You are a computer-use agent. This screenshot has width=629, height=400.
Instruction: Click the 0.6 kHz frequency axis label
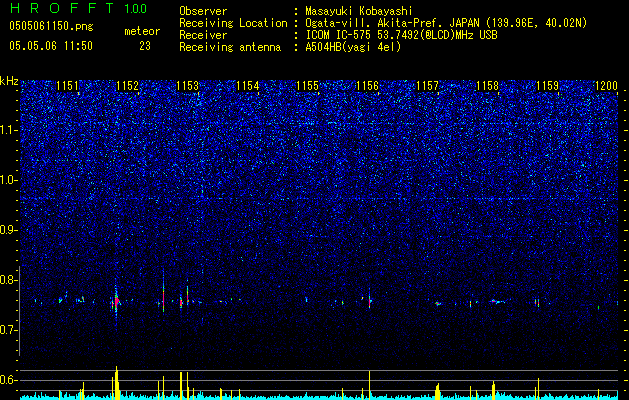[x=8, y=380]
